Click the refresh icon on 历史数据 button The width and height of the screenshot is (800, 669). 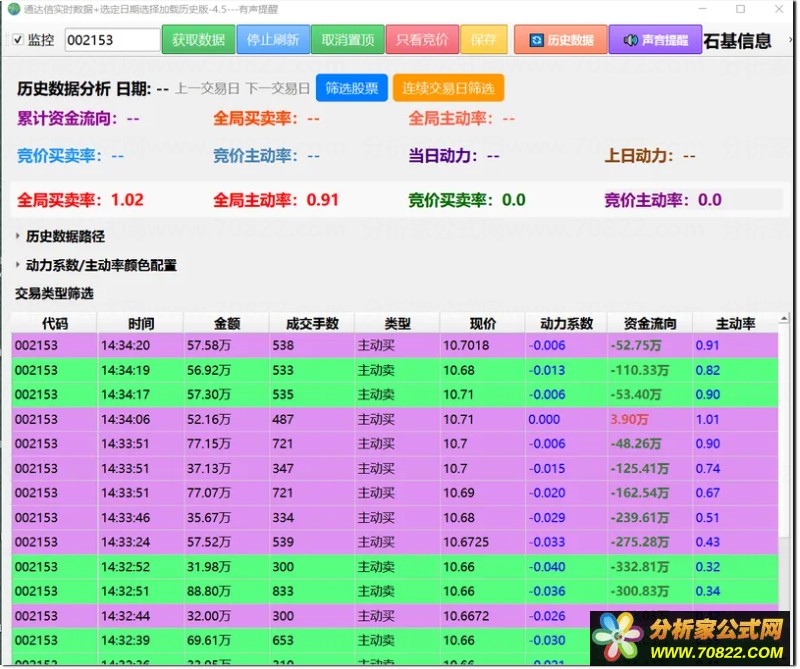[536, 40]
